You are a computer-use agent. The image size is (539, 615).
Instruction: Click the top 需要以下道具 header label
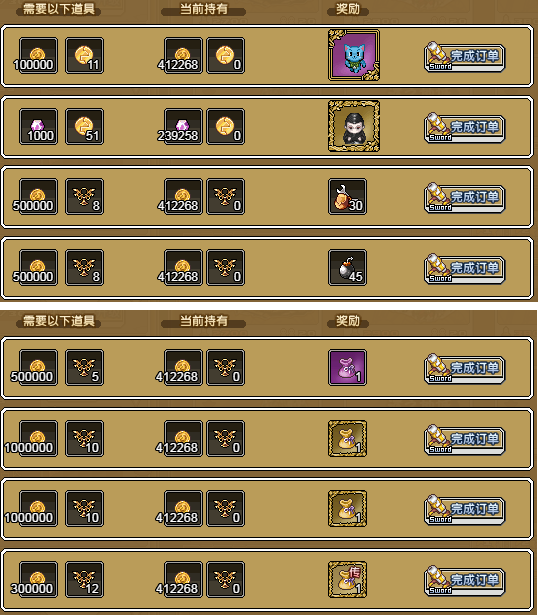point(59,9)
